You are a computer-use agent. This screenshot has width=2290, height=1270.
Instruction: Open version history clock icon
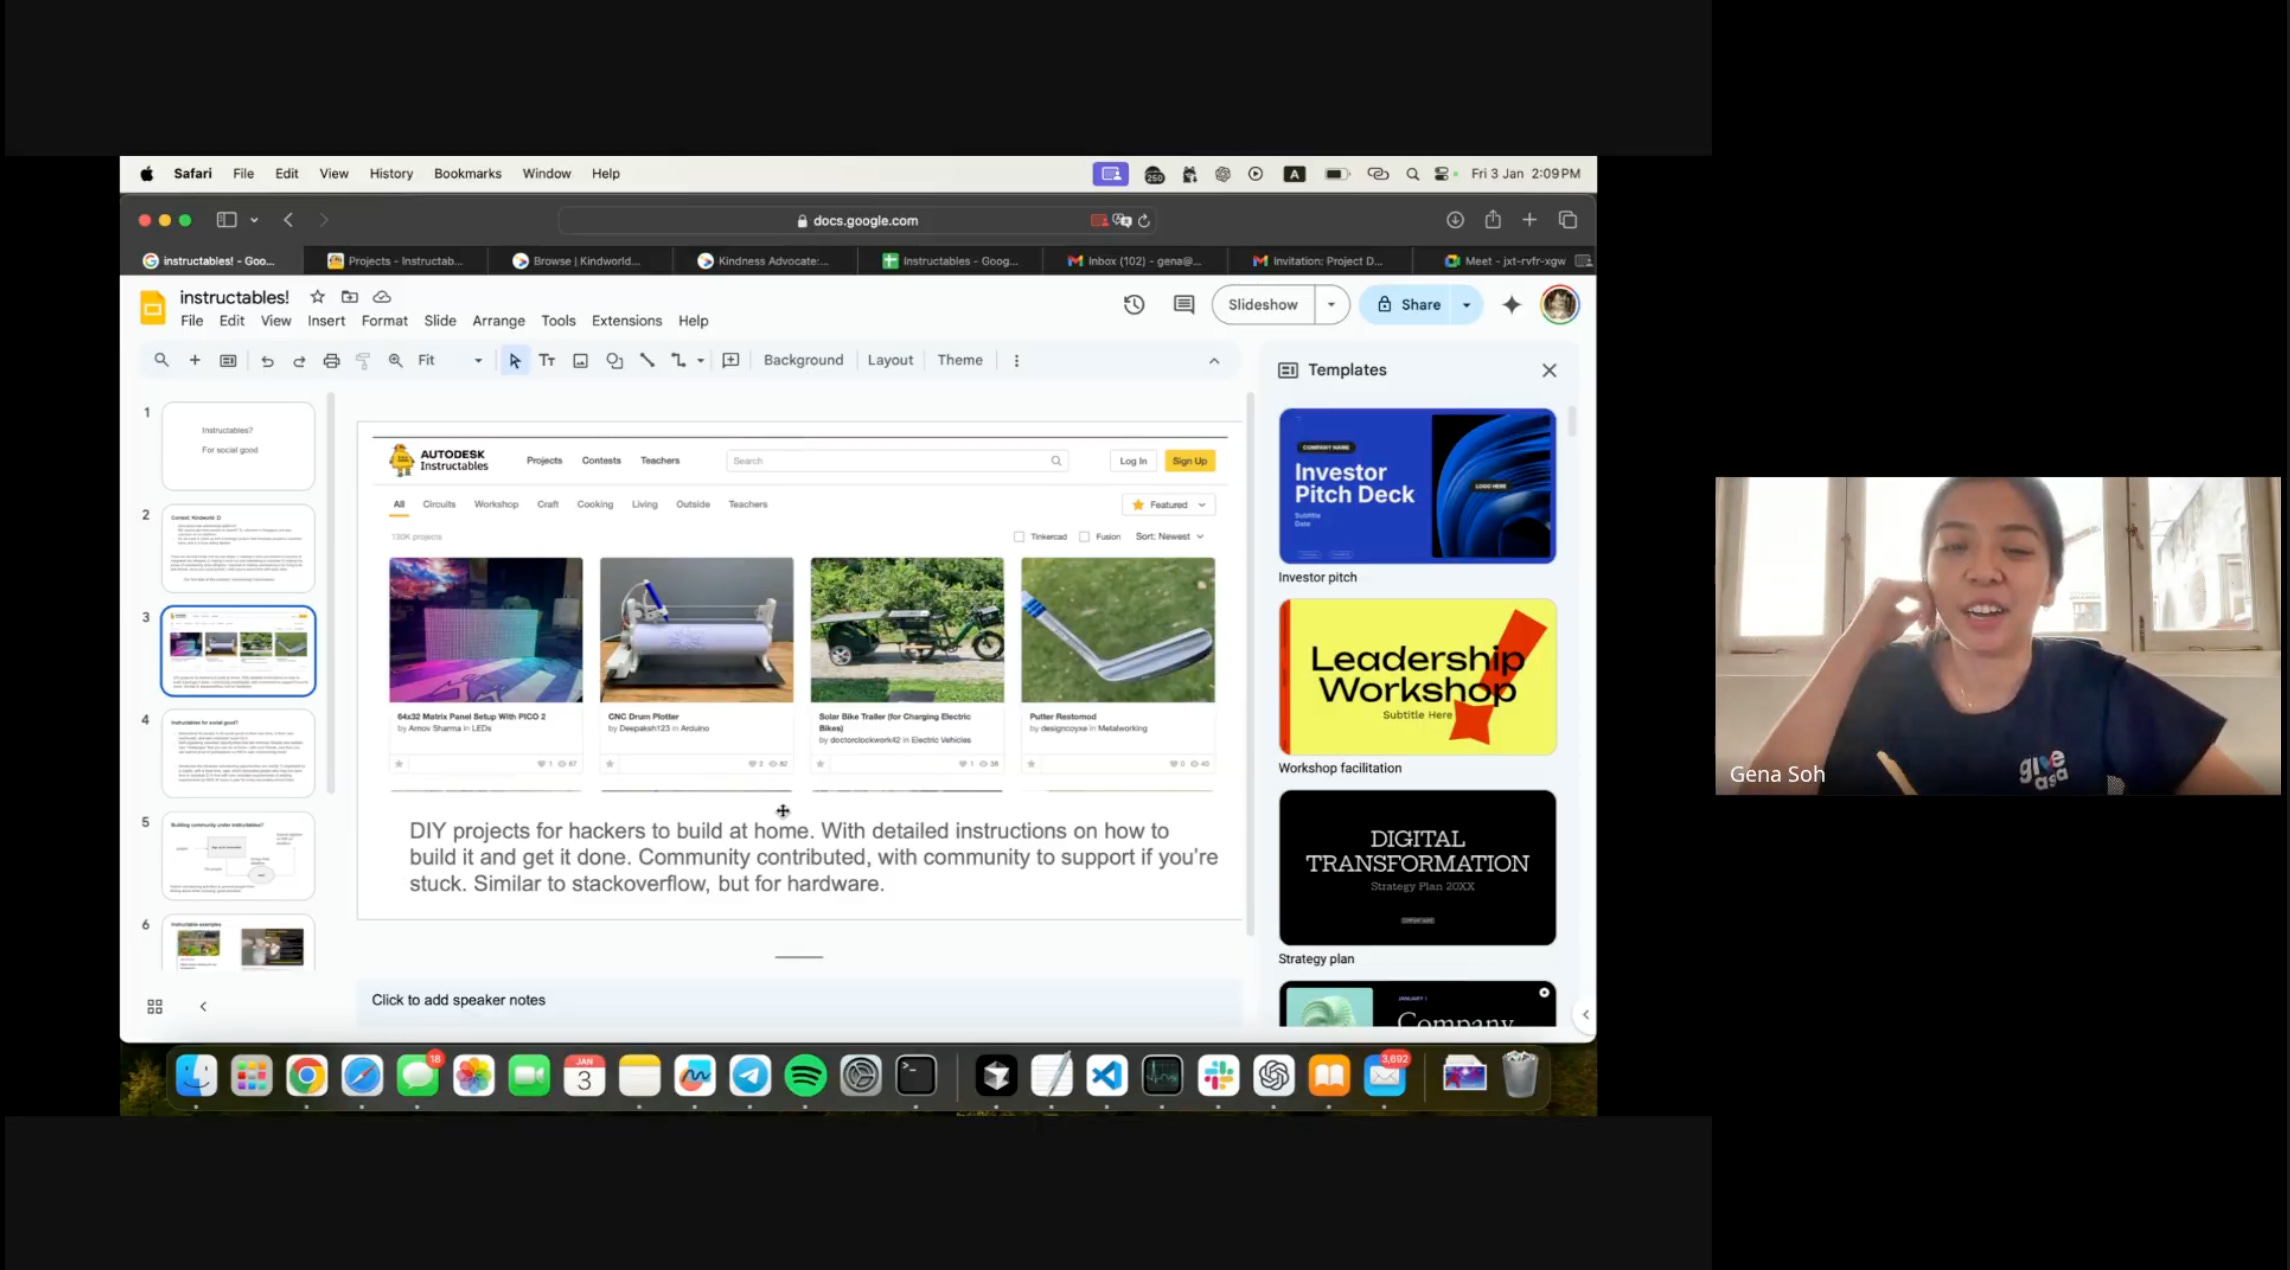[1134, 305]
